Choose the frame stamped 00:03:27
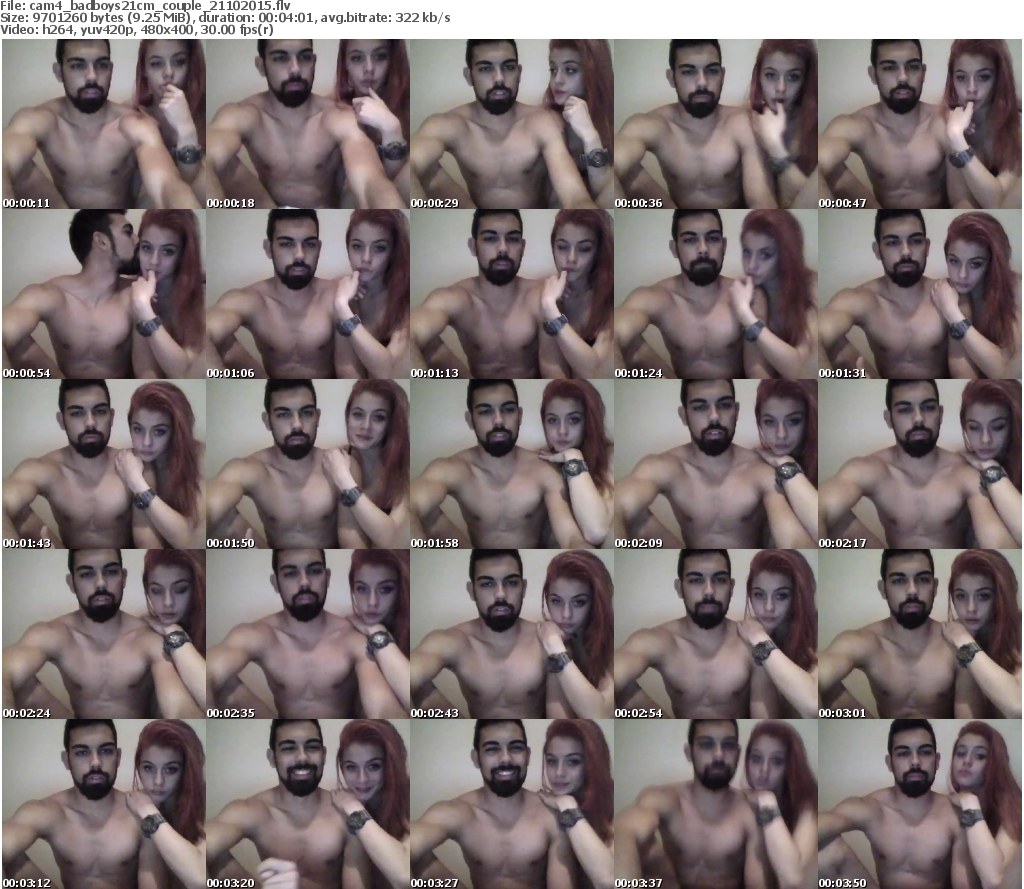The height and width of the screenshot is (889, 1024). click(x=512, y=803)
